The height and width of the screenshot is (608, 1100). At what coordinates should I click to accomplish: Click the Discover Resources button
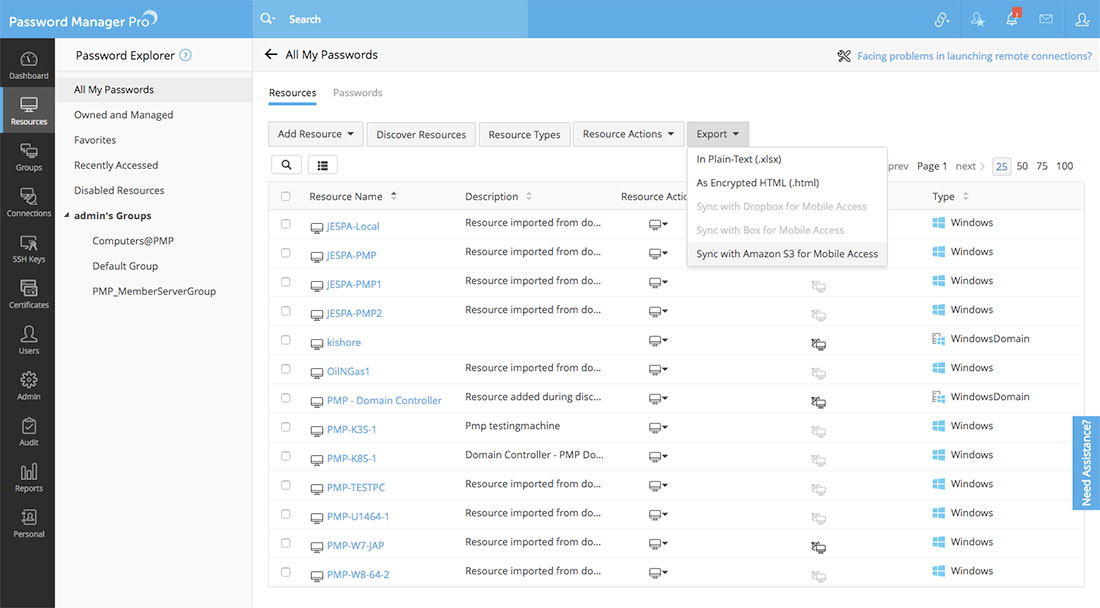421,134
